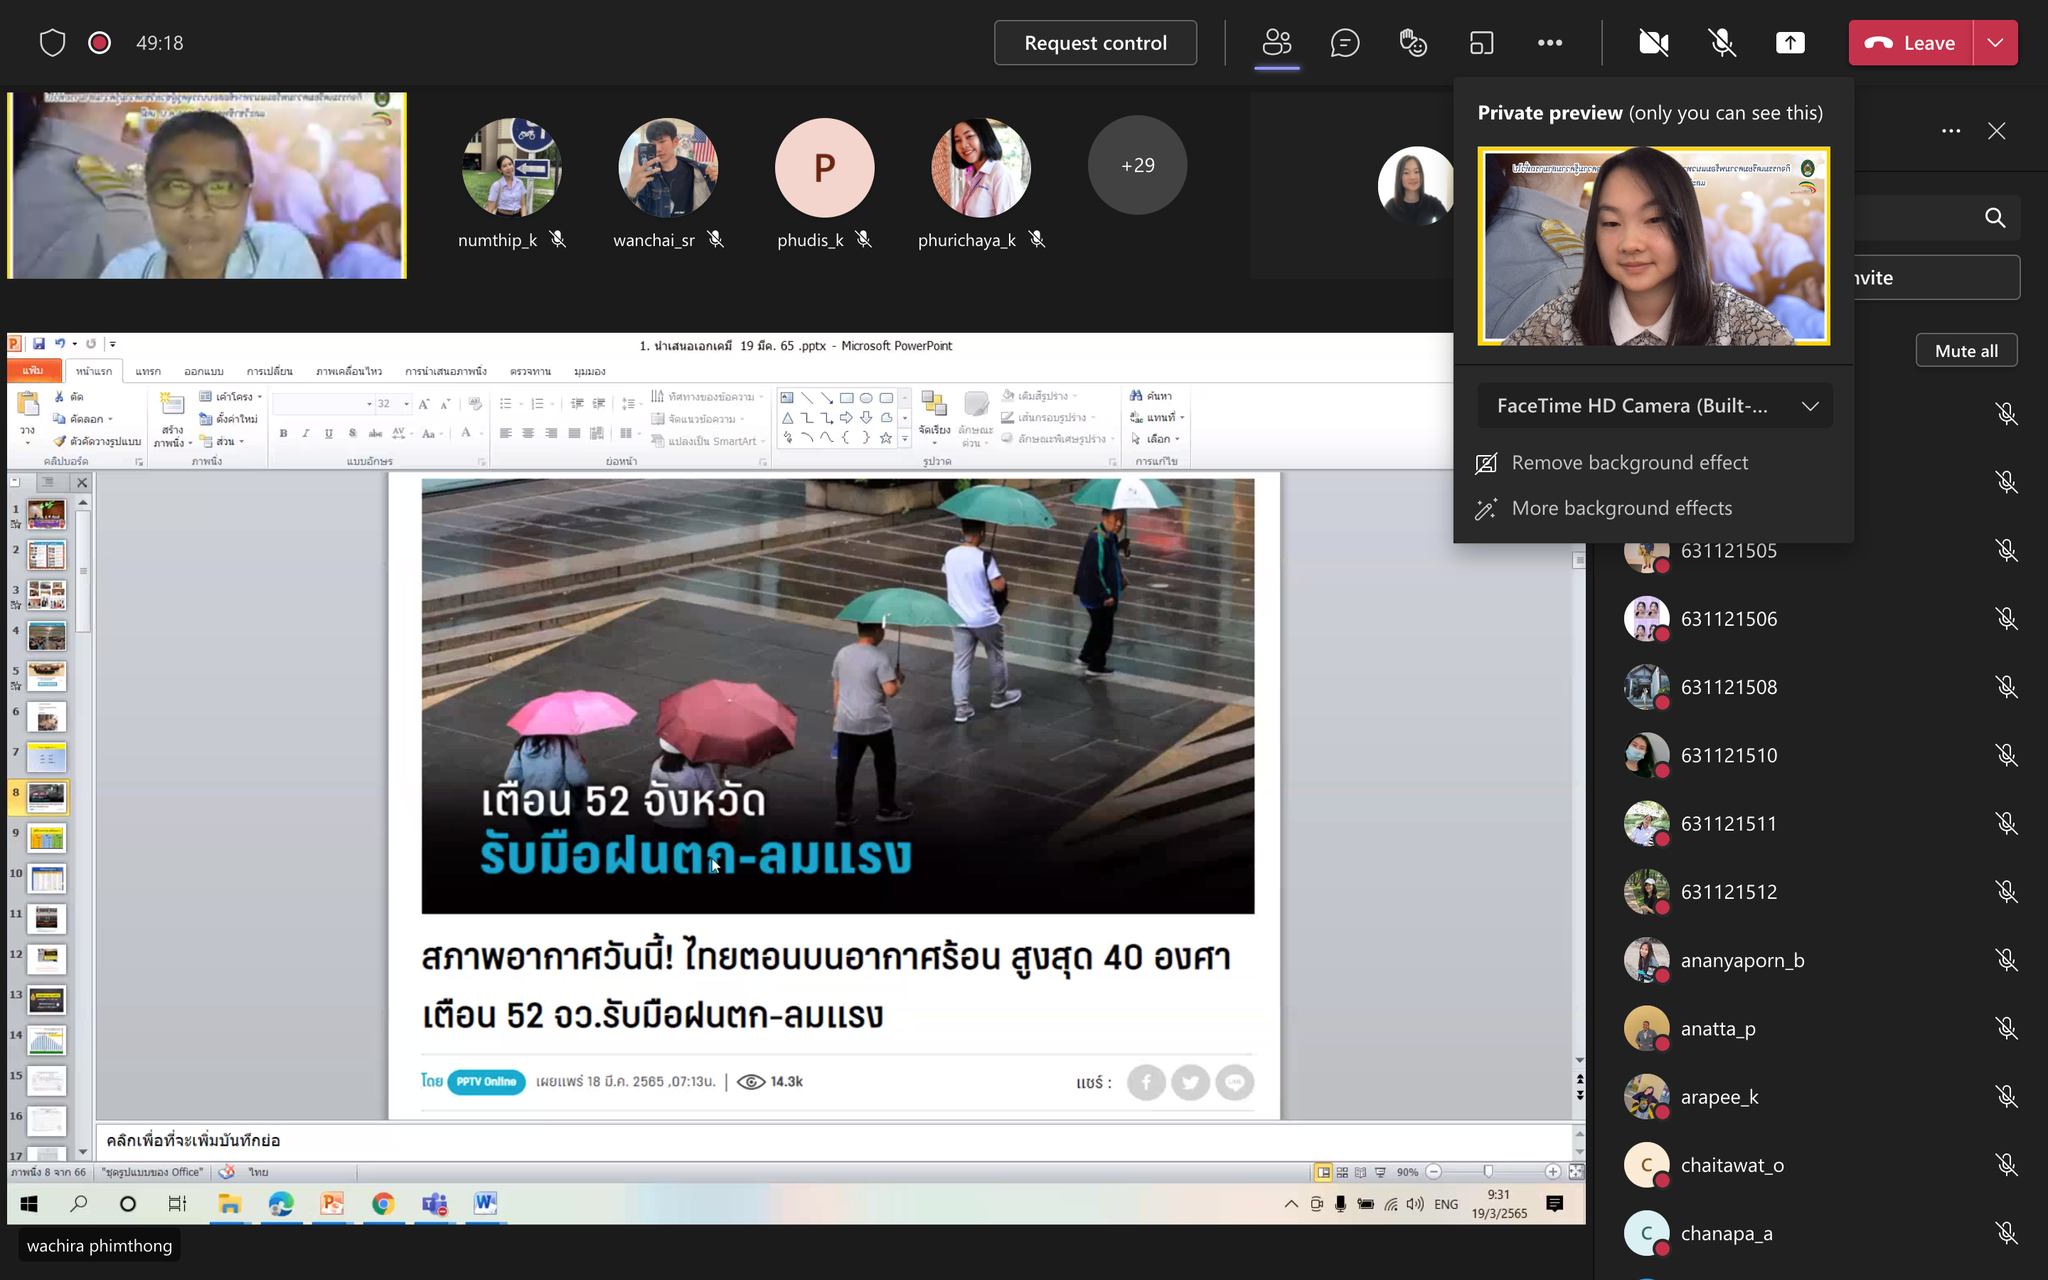Open the Leave button dropdown arrow
The width and height of the screenshot is (2048, 1280).
[x=1995, y=43]
